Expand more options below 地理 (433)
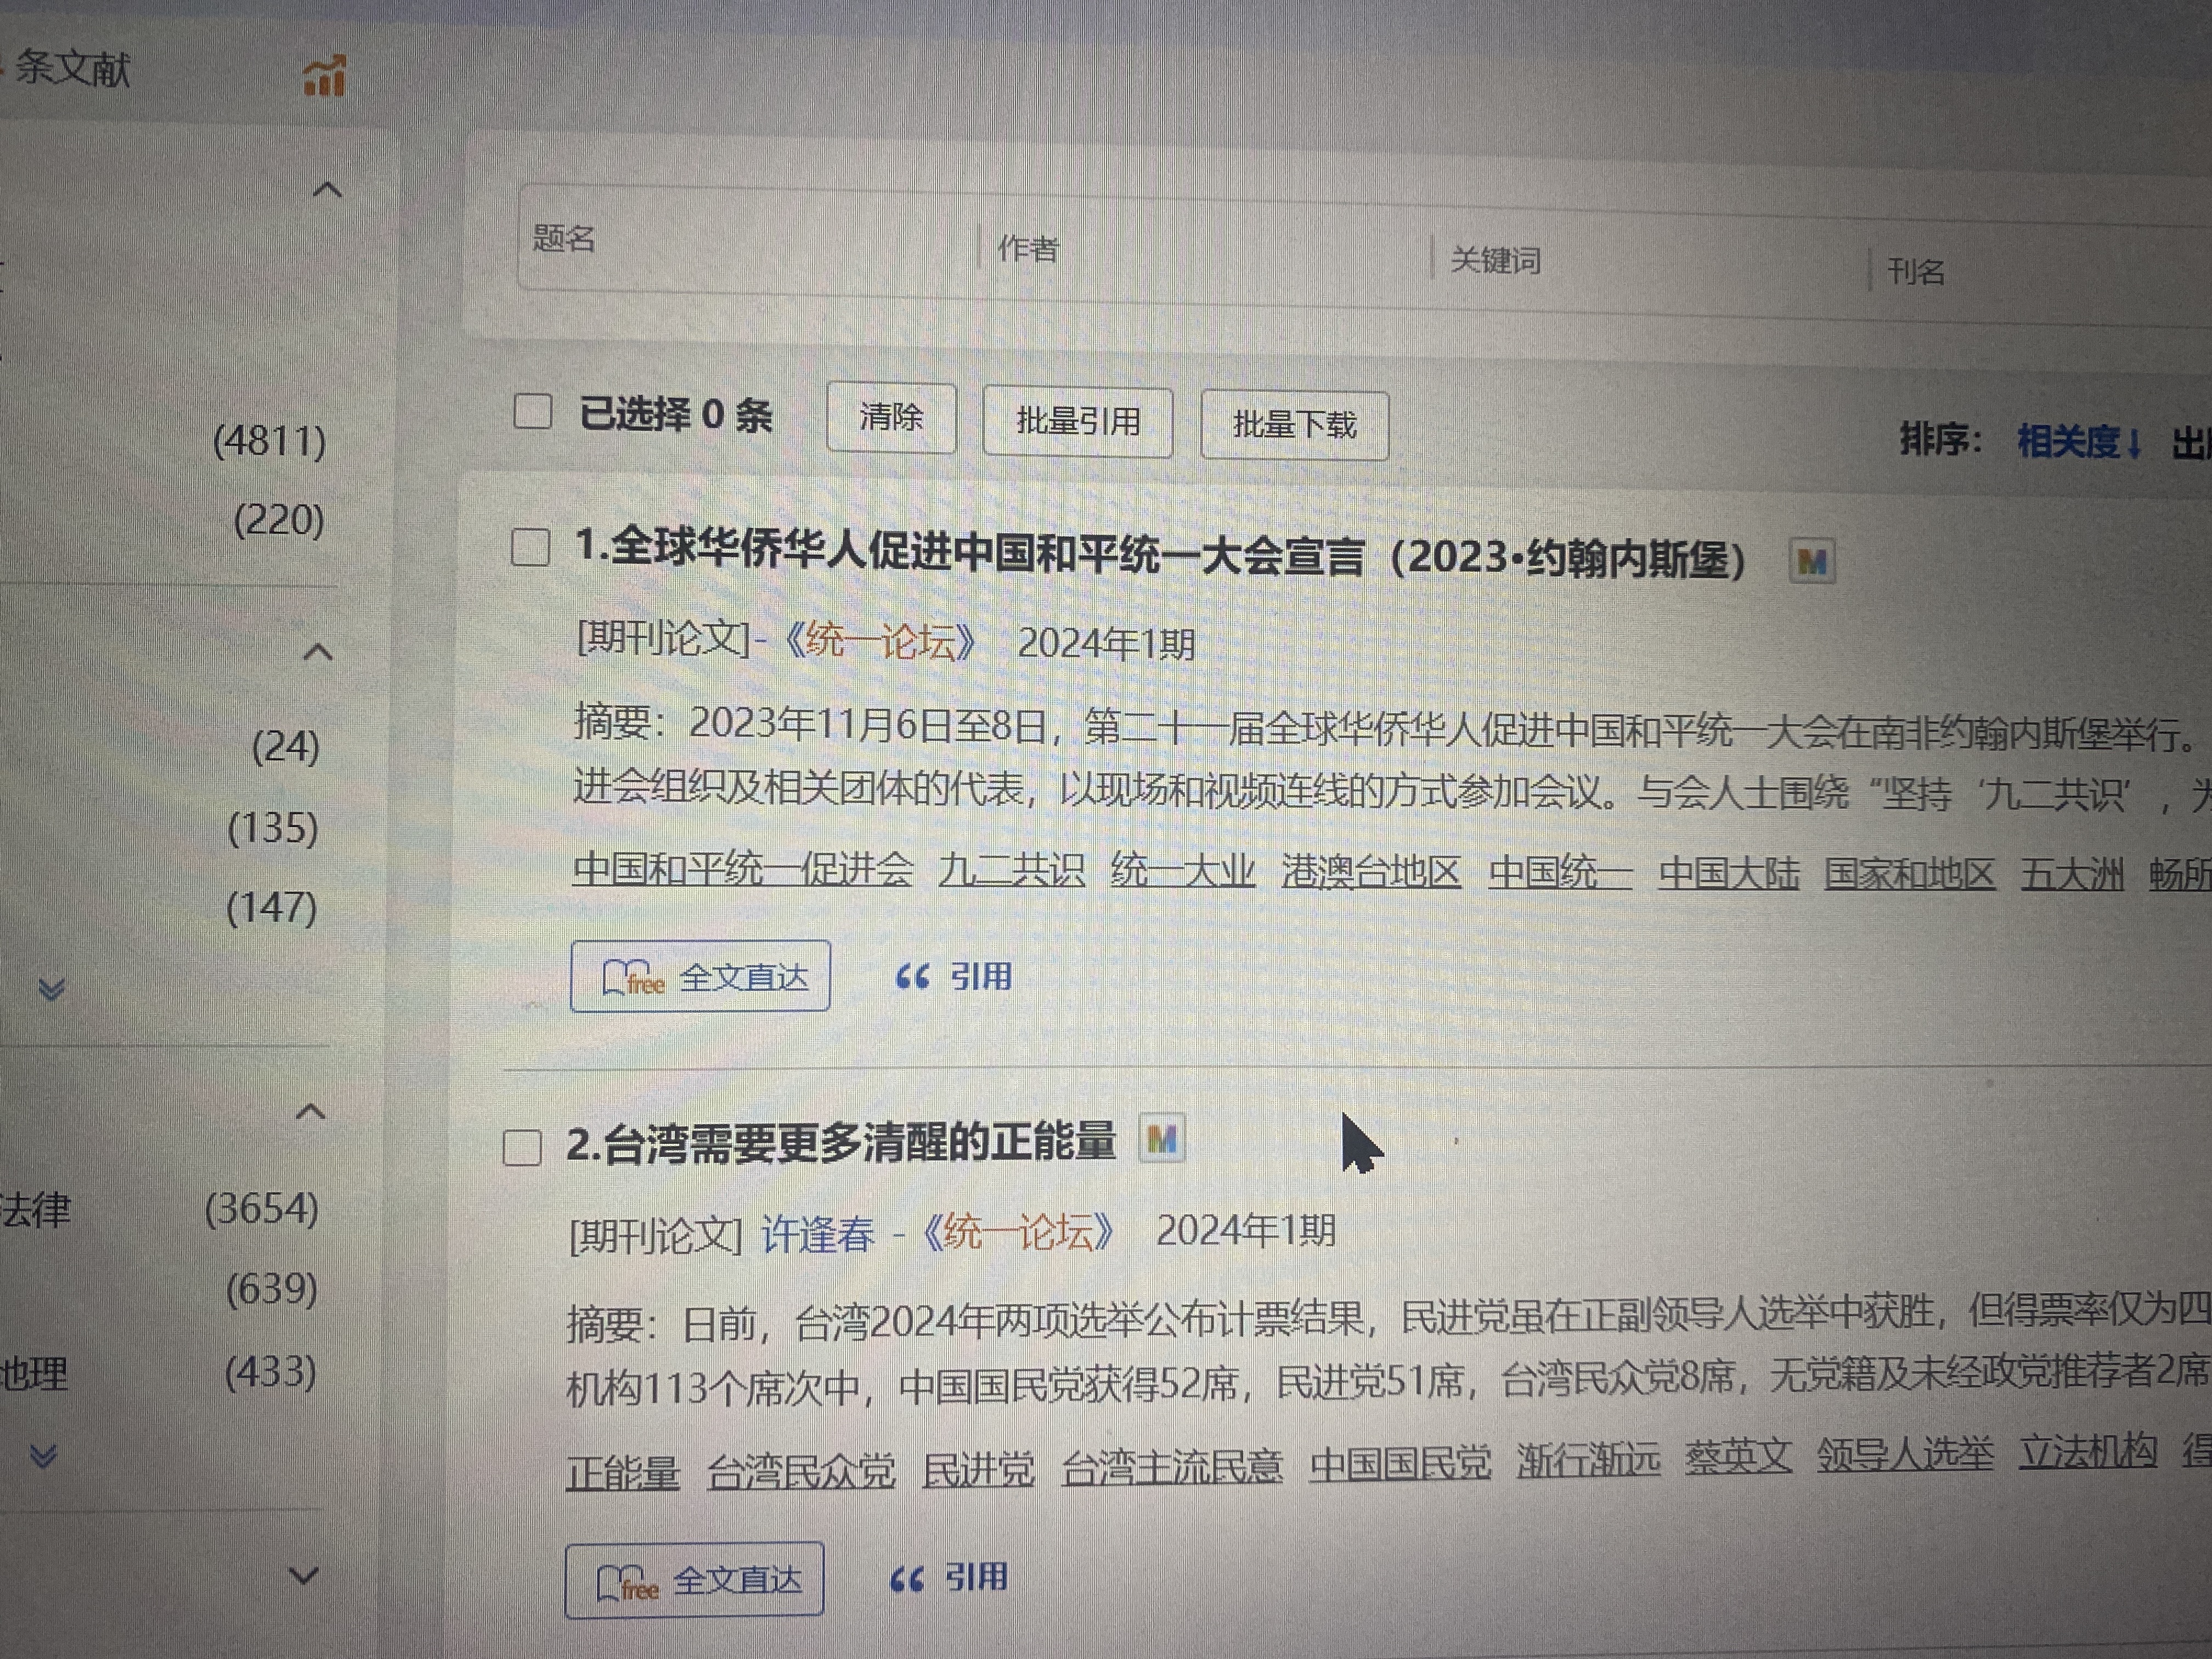Image resolution: width=2212 pixels, height=1659 pixels. point(43,1455)
